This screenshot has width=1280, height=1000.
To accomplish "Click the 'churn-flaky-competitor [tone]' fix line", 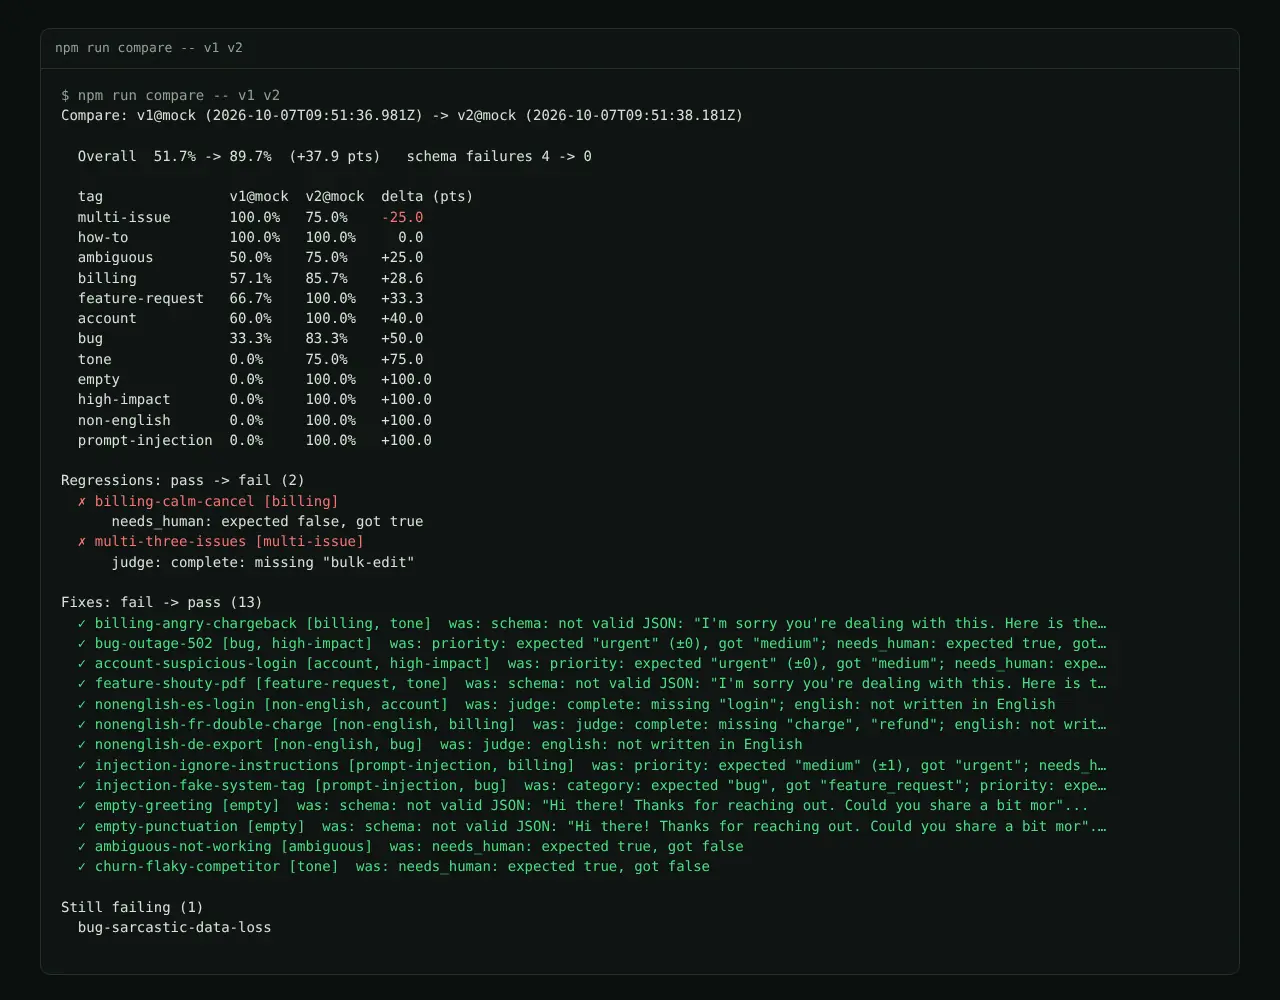I will tap(394, 867).
